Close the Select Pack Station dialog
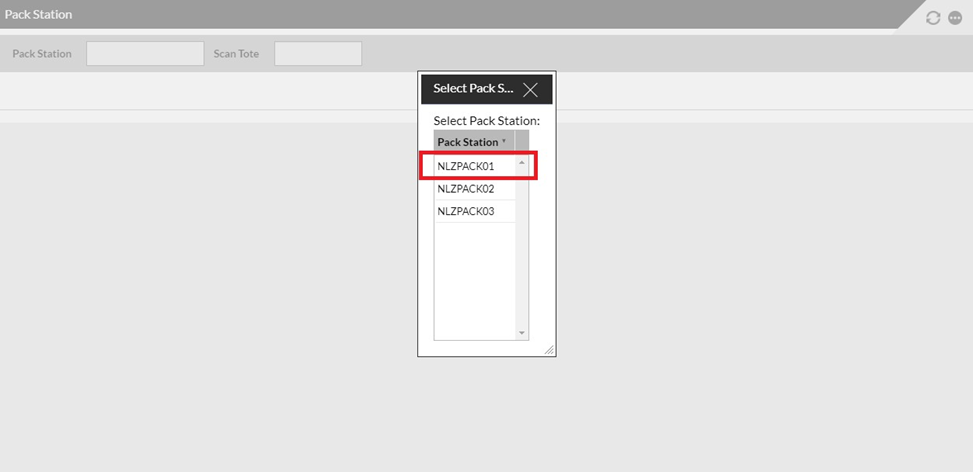This screenshot has width=973, height=472. 530,89
